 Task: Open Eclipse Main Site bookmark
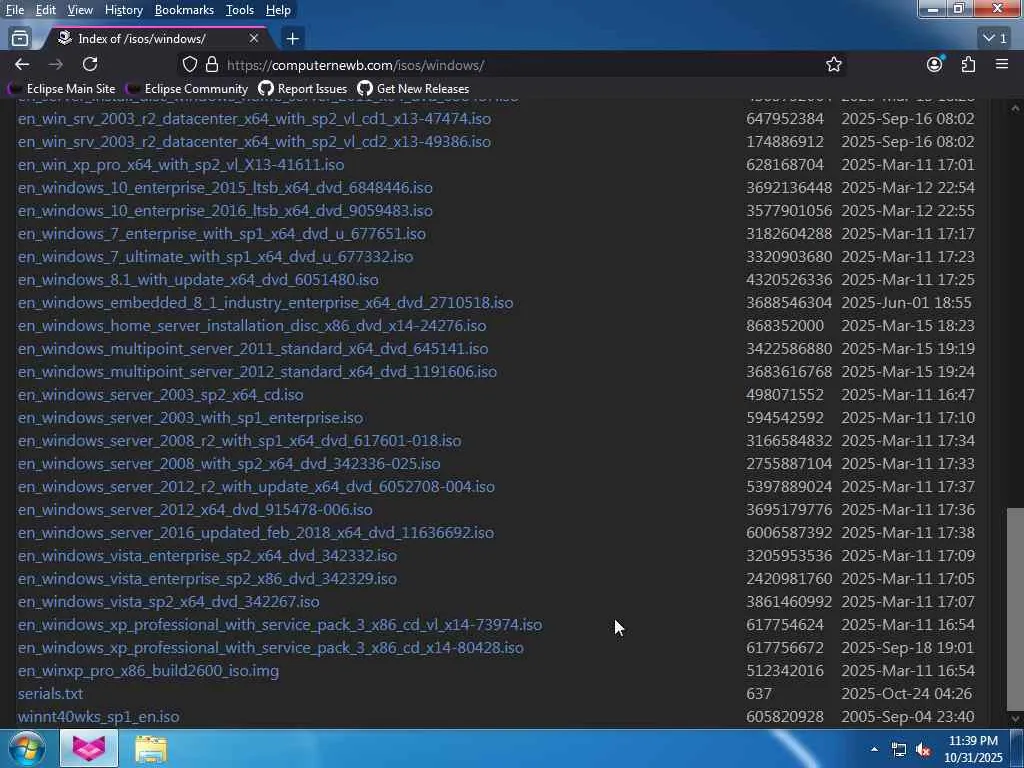coord(61,89)
